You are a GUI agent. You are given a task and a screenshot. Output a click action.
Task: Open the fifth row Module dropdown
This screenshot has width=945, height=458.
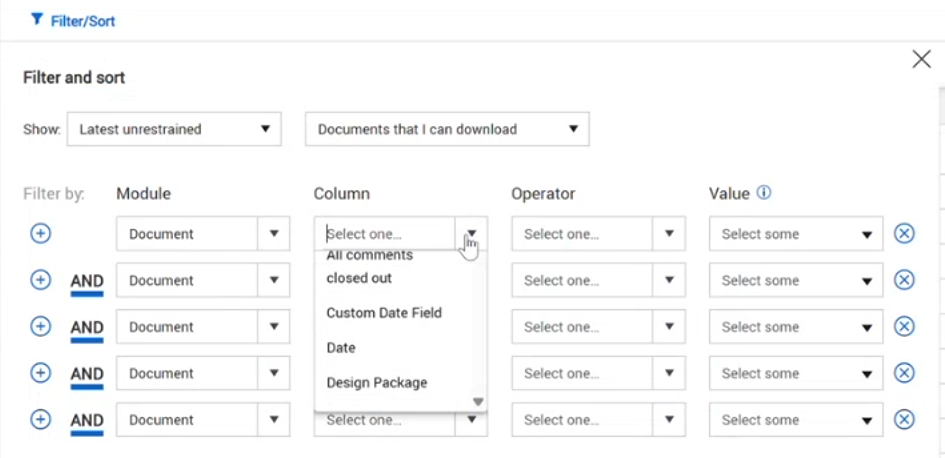point(203,419)
